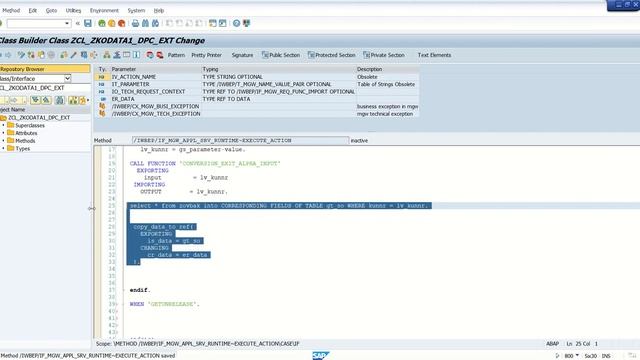Open the Protected Section button
Screen dimensions: 640x360
tap(331, 55)
